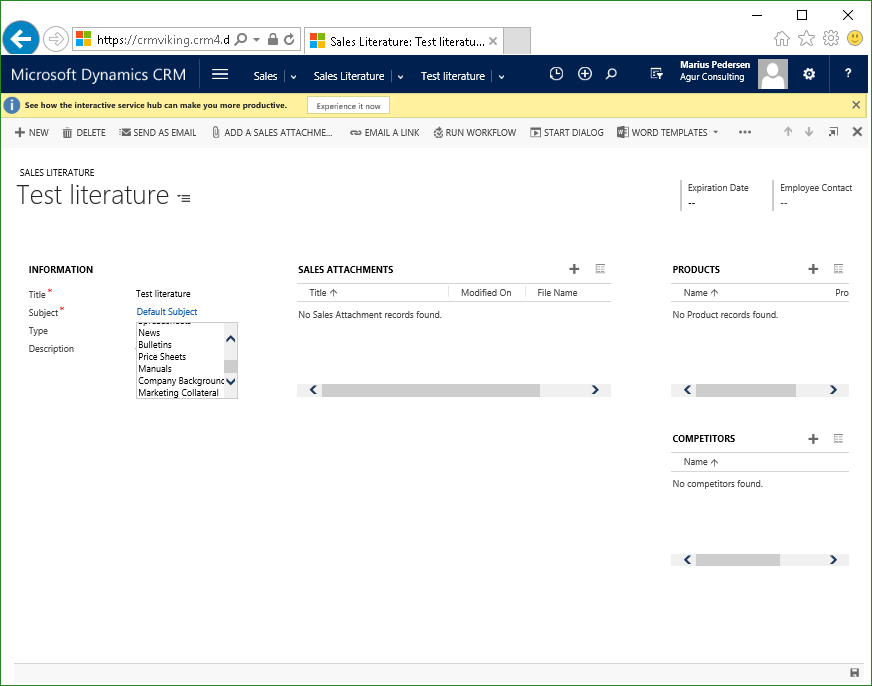This screenshot has width=872, height=686.
Task: Open the browser home icon
Action: (x=782, y=38)
